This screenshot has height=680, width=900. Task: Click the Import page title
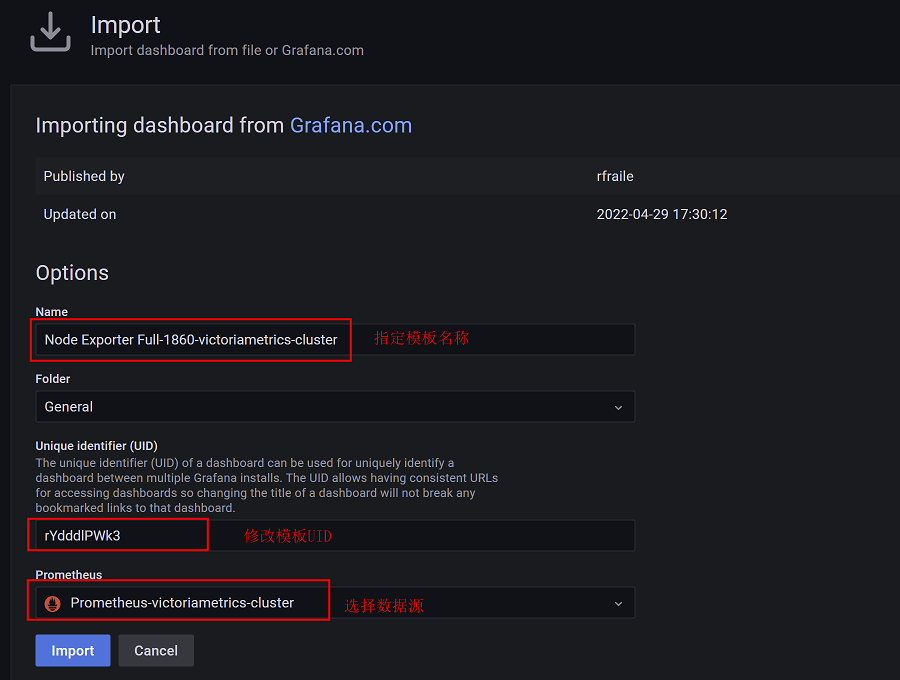(x=126, y=25)
